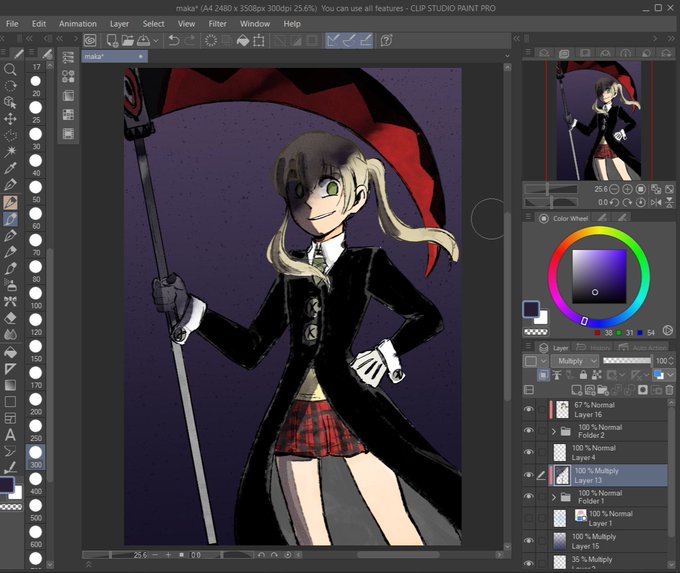
Task: Open the Multiply blending mode dropdown
Action: click(x=575, y=361)
